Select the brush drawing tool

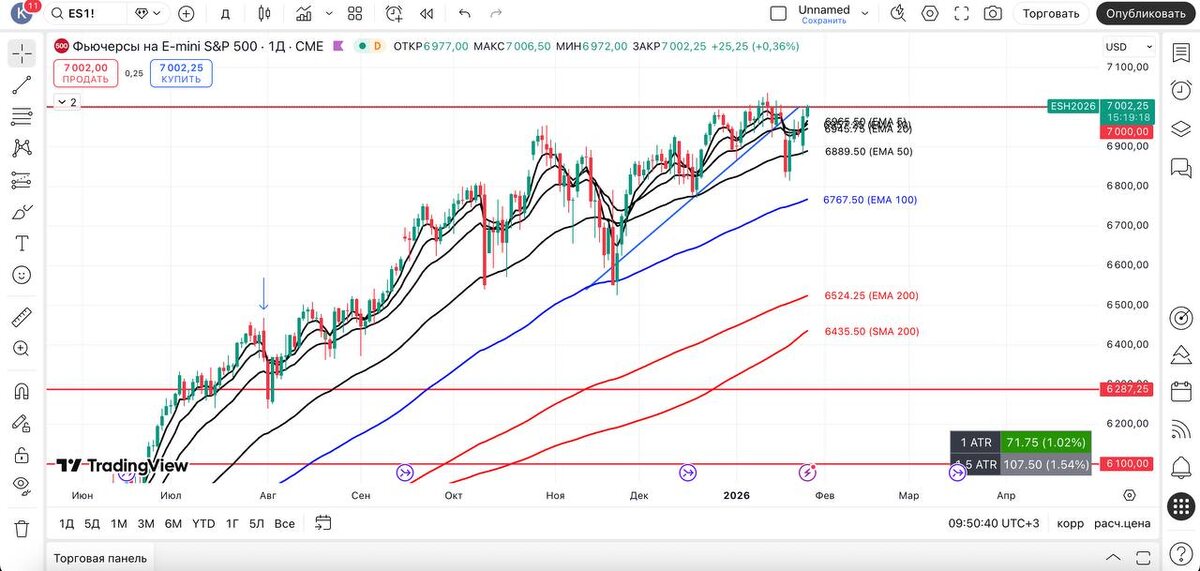(21, 212)
